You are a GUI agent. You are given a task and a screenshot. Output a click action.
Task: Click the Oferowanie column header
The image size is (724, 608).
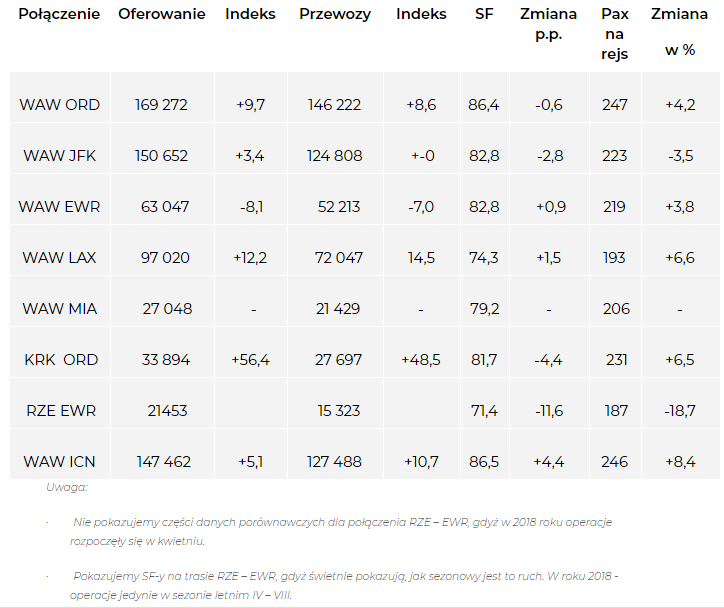(x=162, y=14)
